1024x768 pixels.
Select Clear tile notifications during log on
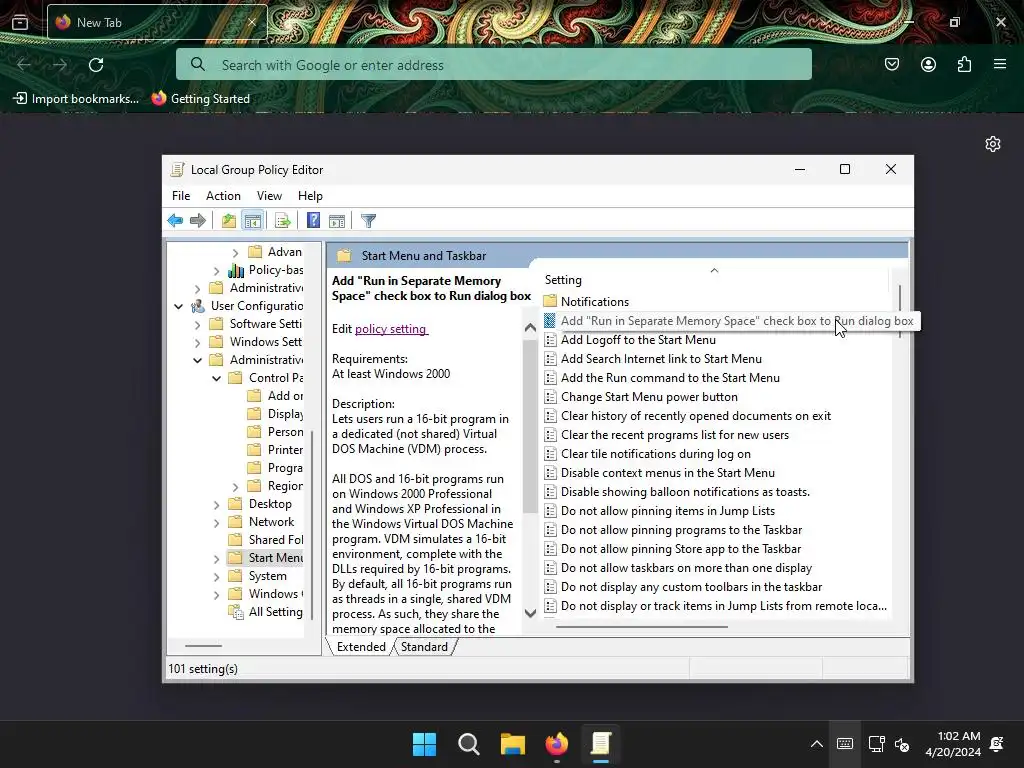pos(656,453)
